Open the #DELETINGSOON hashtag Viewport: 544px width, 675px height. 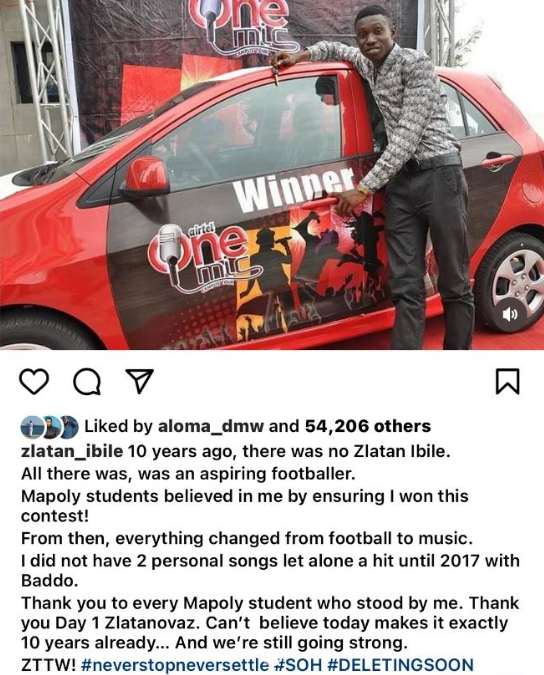pos(400,665)
